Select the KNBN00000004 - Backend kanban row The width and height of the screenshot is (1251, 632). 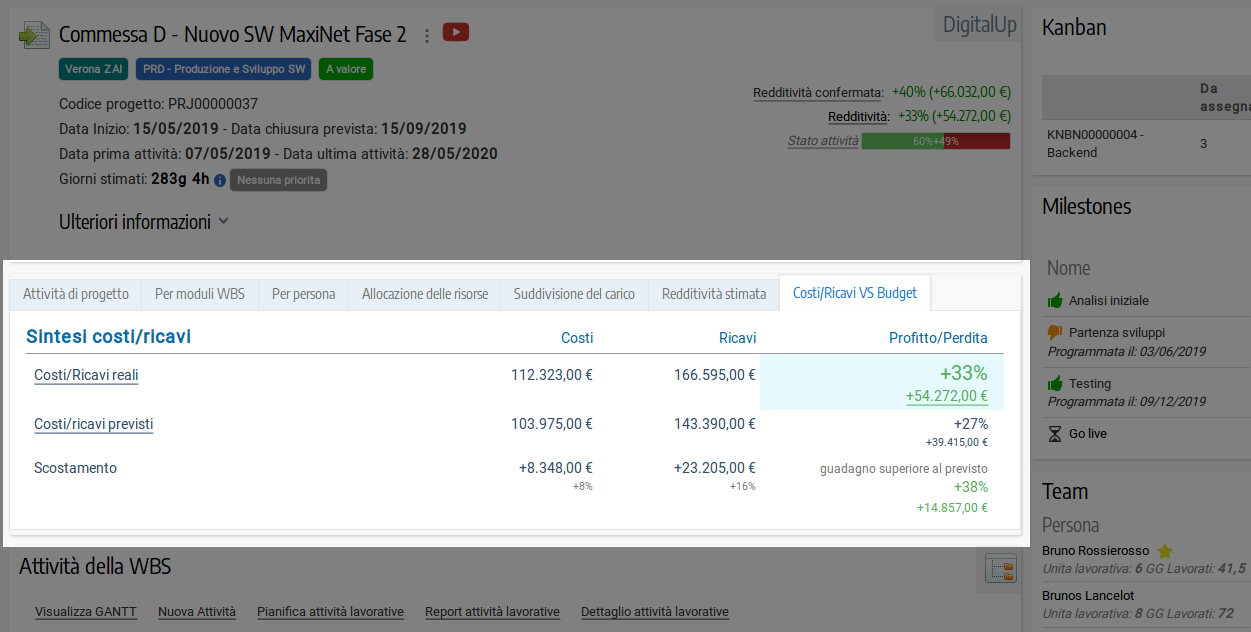click(1095, 143)
